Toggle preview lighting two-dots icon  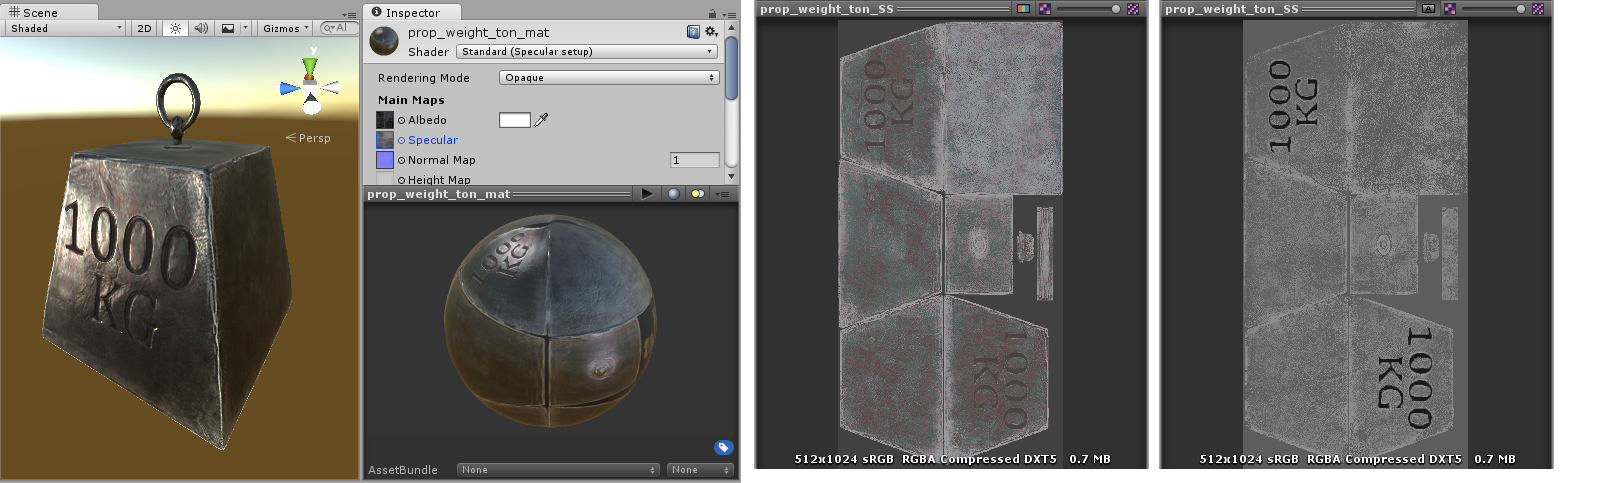[697, 194]
